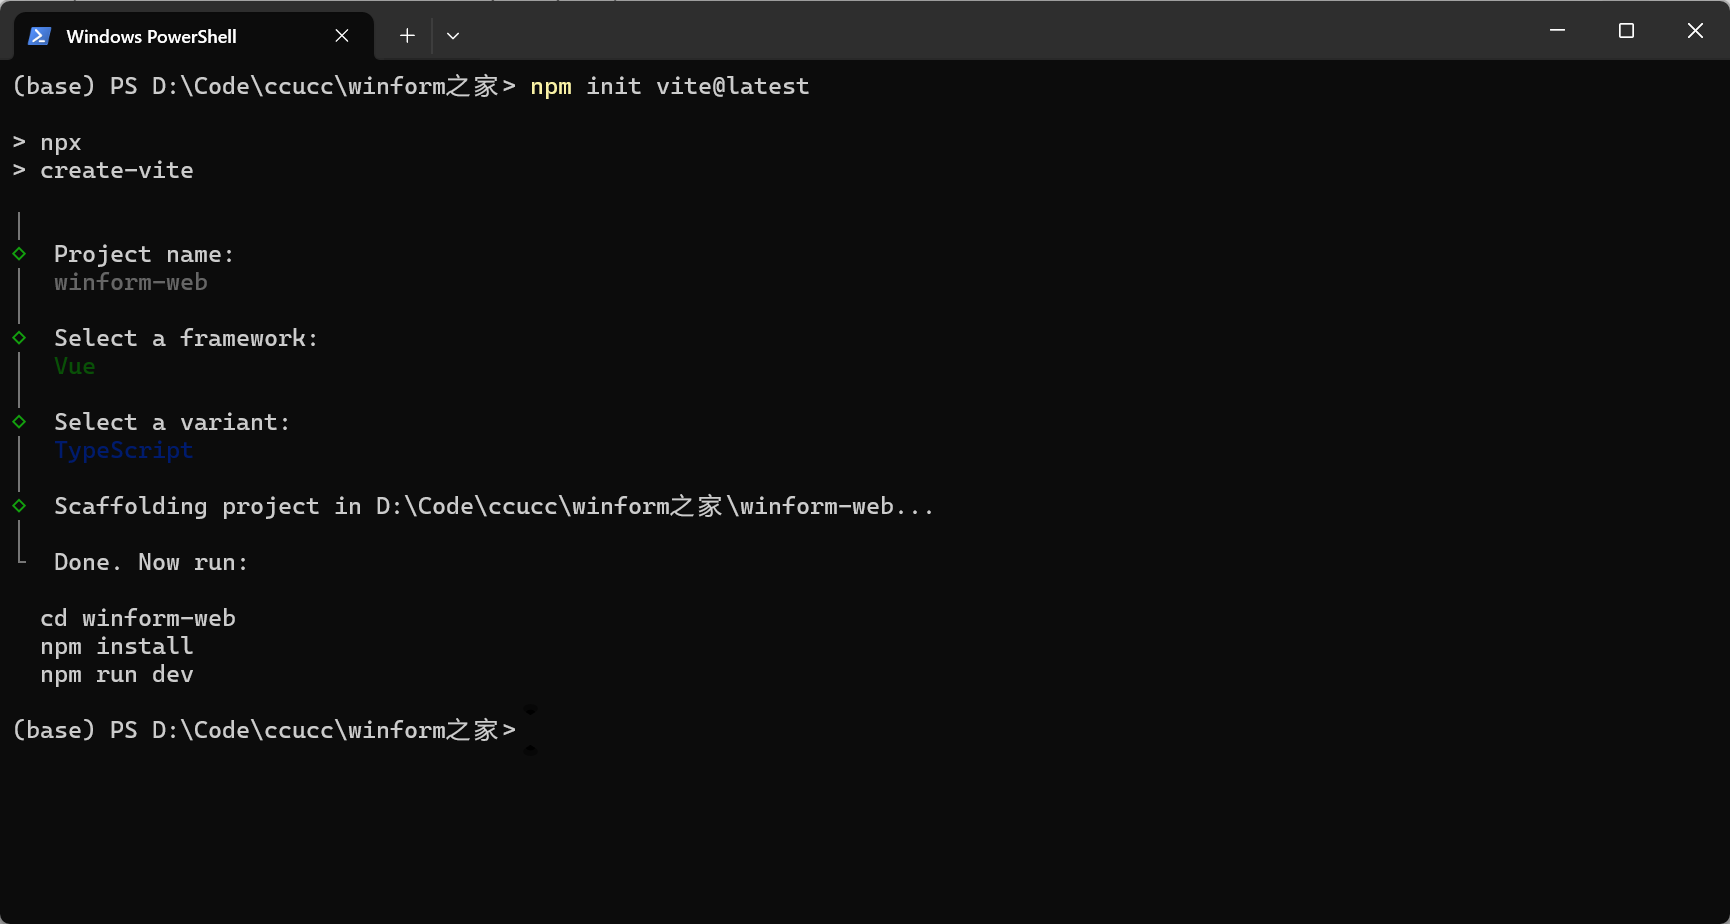Click the cd winform-web instruction line
Screen dimensions: 1730x924
point(138,618)
